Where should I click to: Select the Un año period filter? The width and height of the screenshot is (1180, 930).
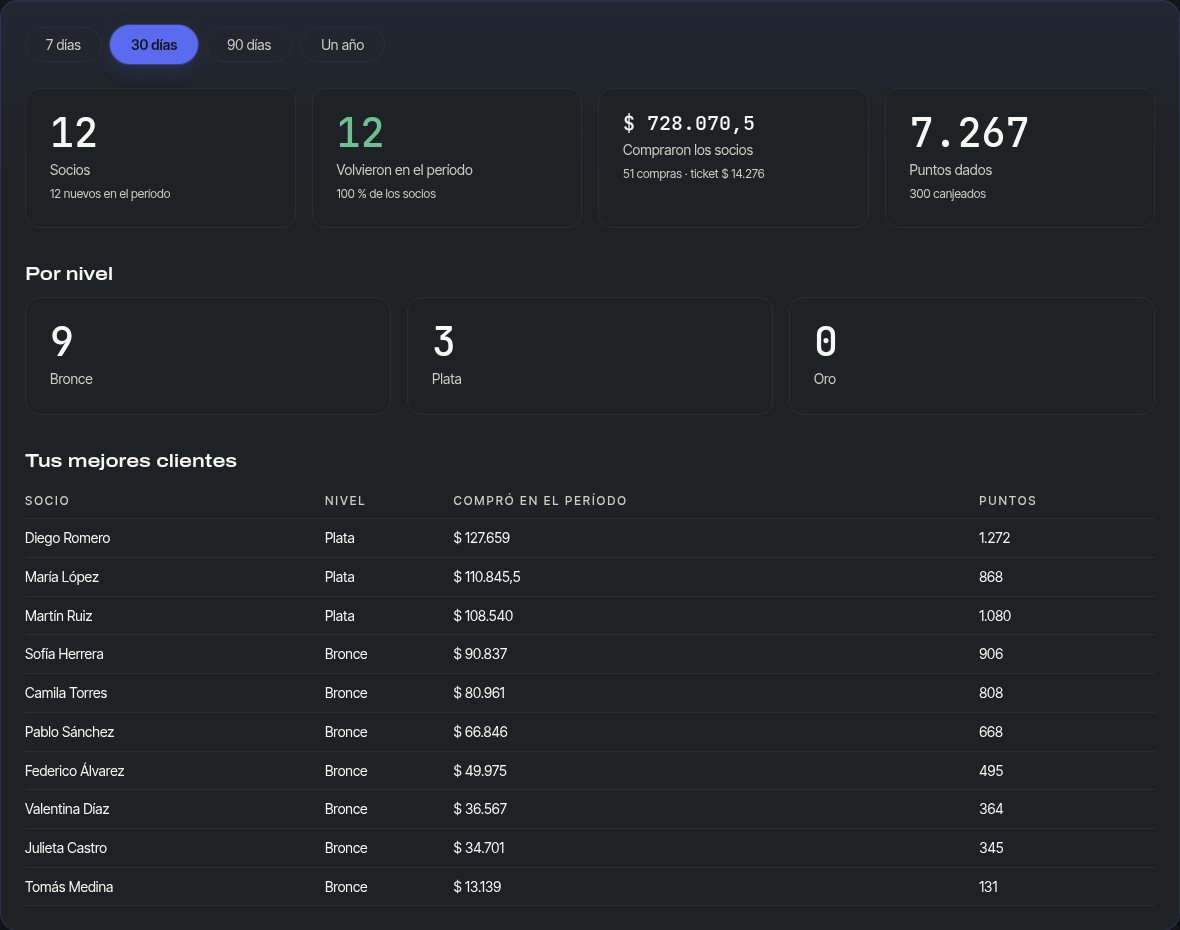pyautogui.click(x=342, y=45)
